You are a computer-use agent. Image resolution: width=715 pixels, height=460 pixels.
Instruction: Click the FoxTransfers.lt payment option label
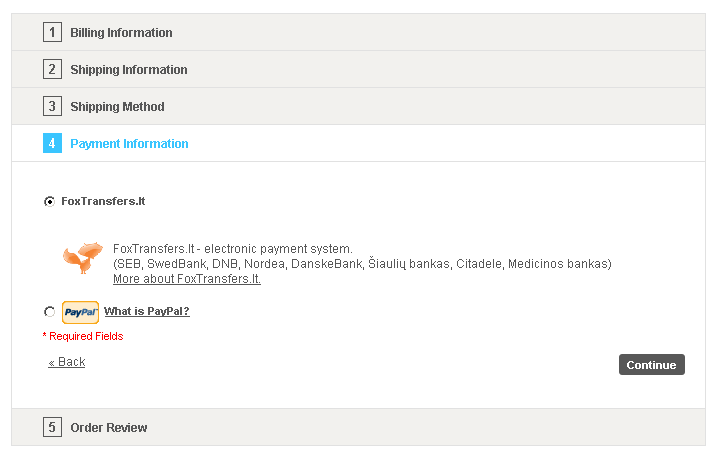pyautogui.click(x=103, y=201)
